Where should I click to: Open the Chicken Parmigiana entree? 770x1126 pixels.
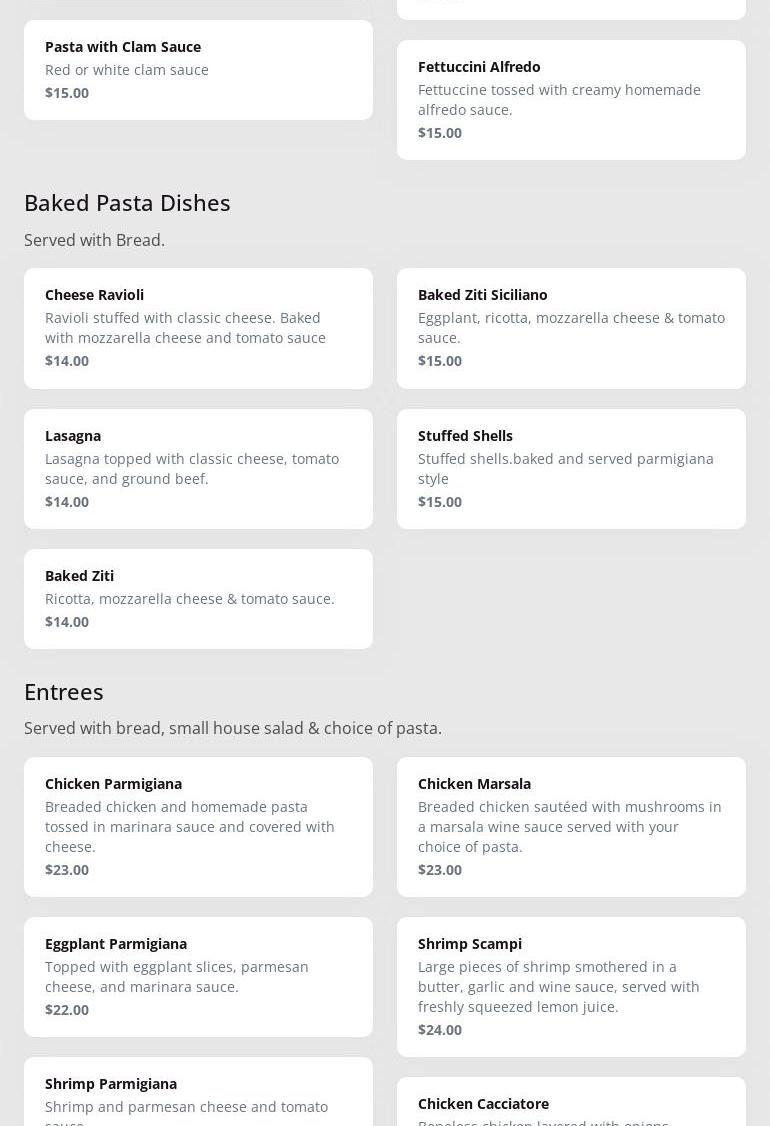pos(198,826)
